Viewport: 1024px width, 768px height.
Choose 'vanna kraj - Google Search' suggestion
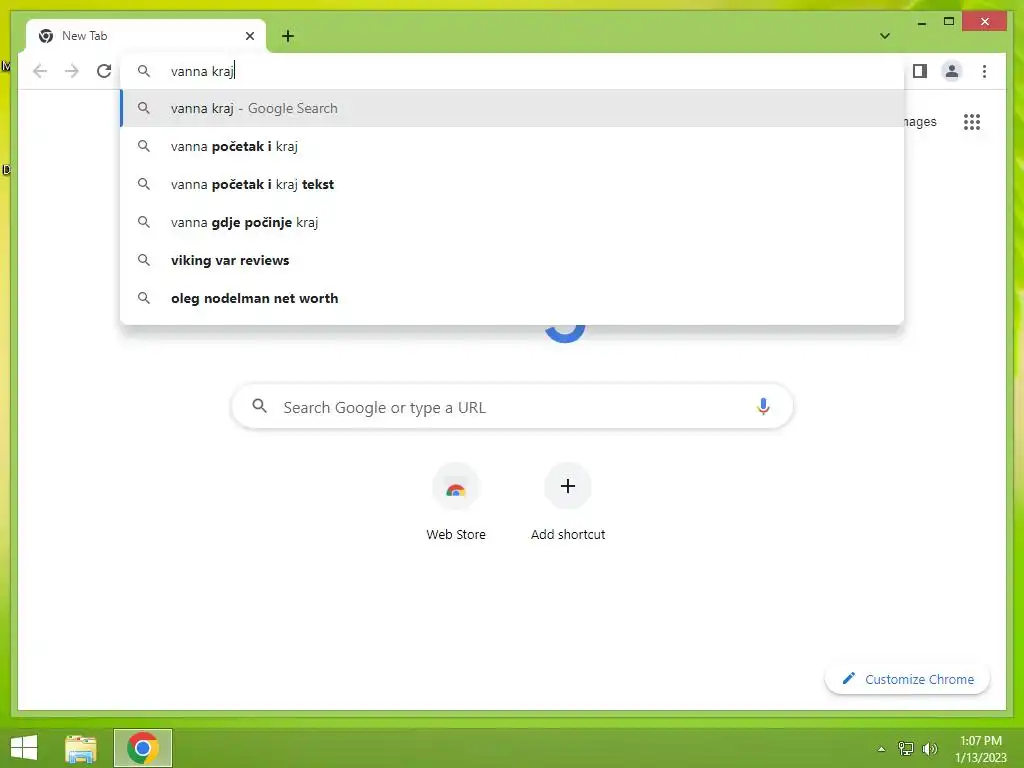(x=513, y=108)
